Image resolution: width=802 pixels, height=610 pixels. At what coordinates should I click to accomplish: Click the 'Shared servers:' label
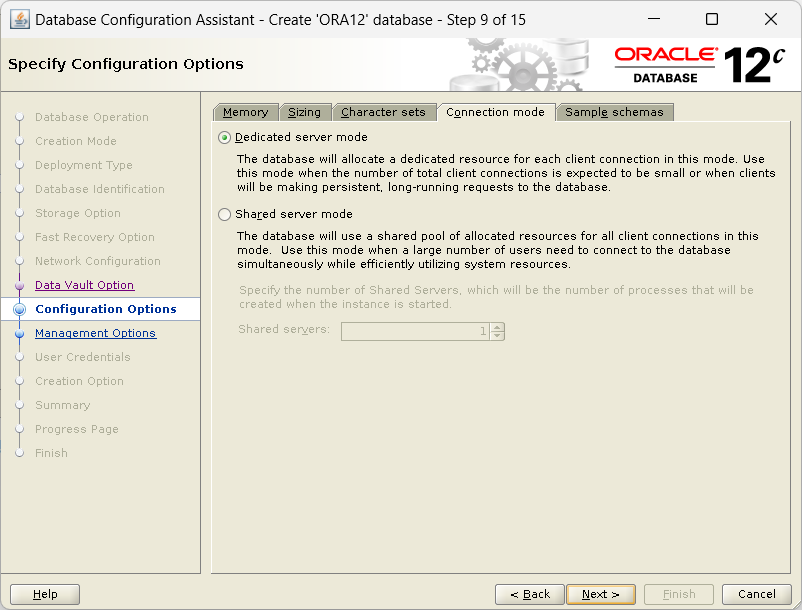point(284,329)
